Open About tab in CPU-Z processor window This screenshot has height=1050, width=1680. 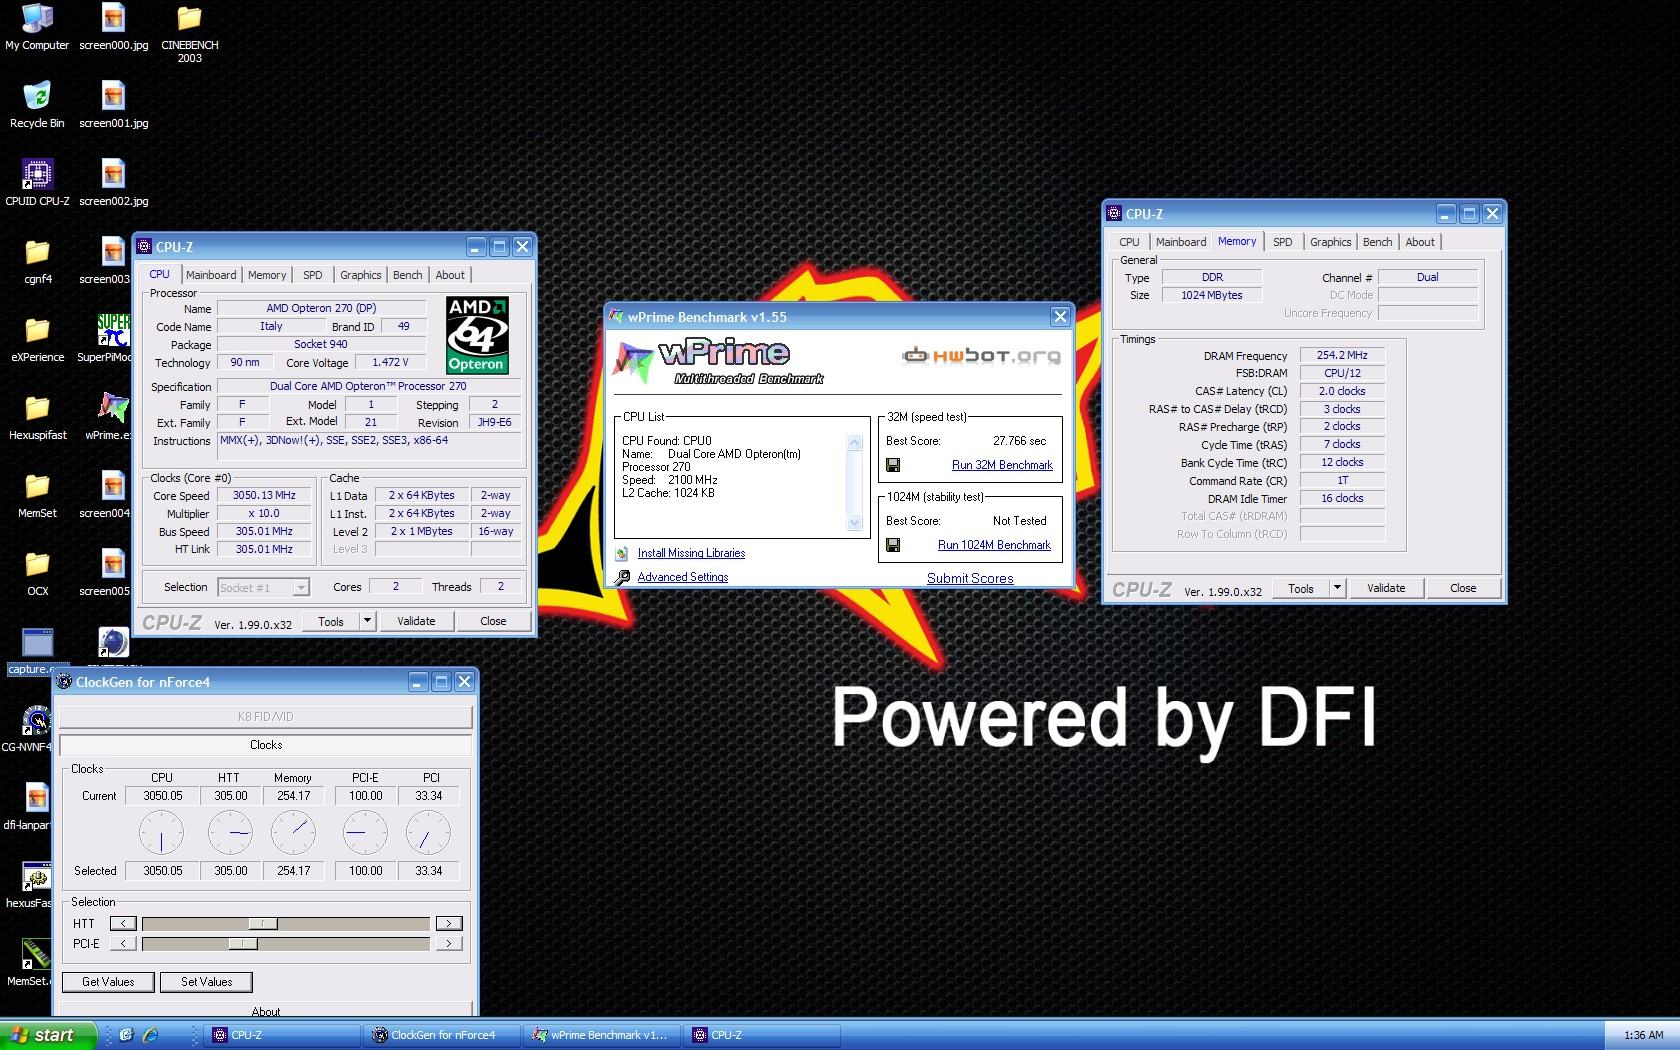[x=450, y=275]
